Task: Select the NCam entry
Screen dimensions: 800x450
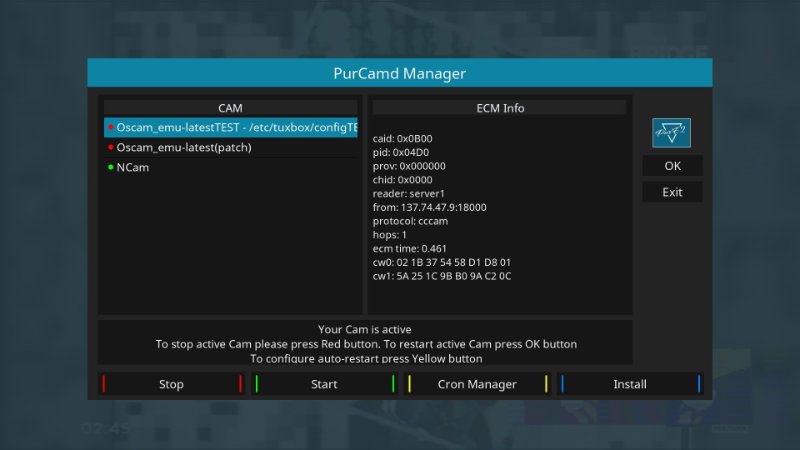Action: pos(231,167)
